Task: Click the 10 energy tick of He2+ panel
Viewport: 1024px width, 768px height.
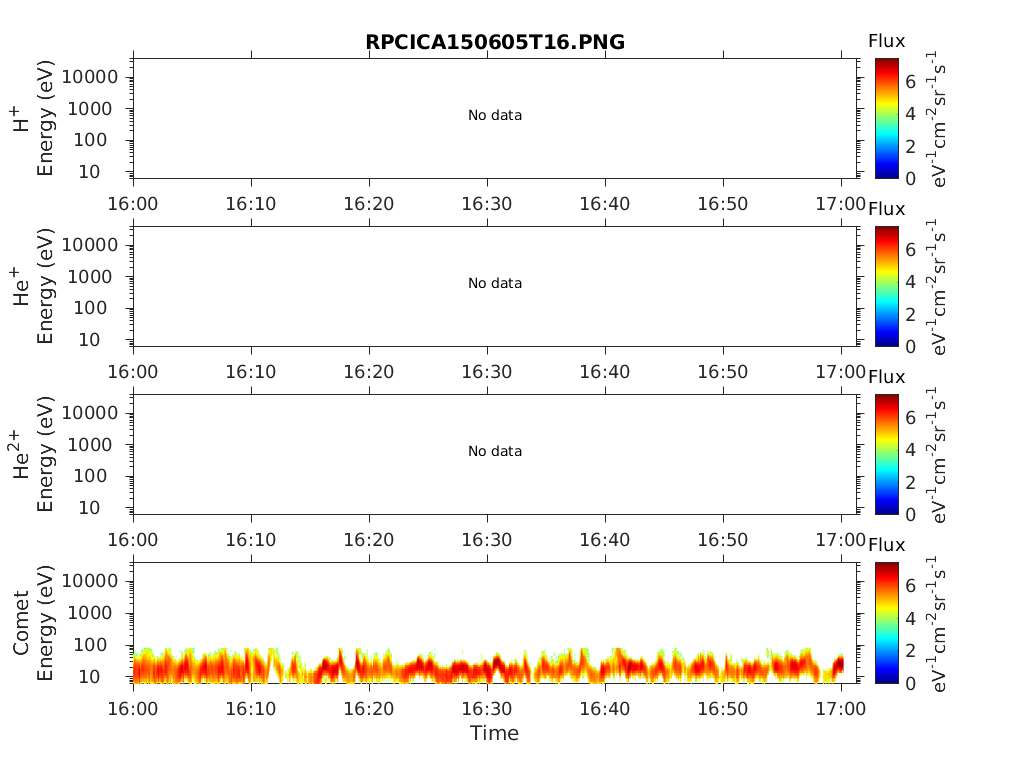Action: 90,508
